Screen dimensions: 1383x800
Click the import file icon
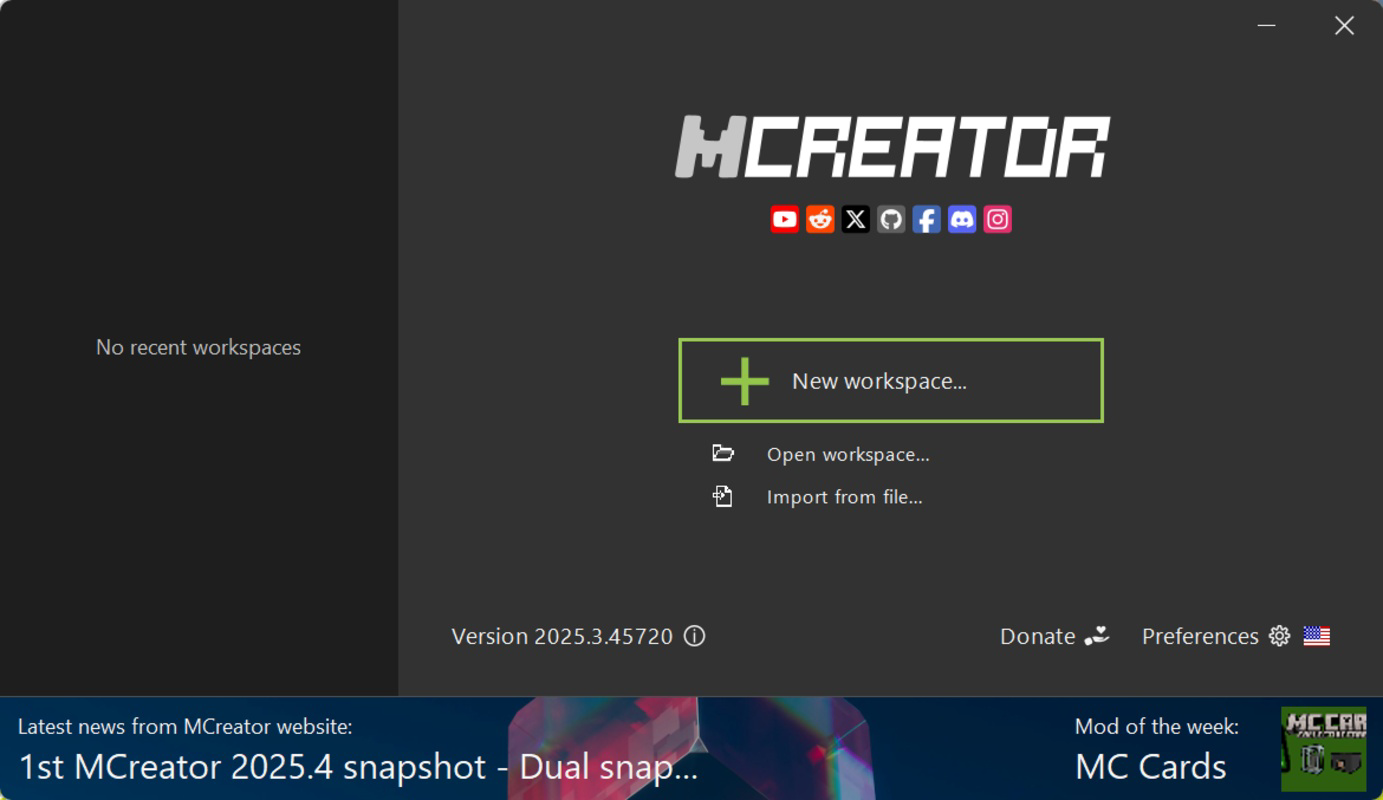point(723,496)
